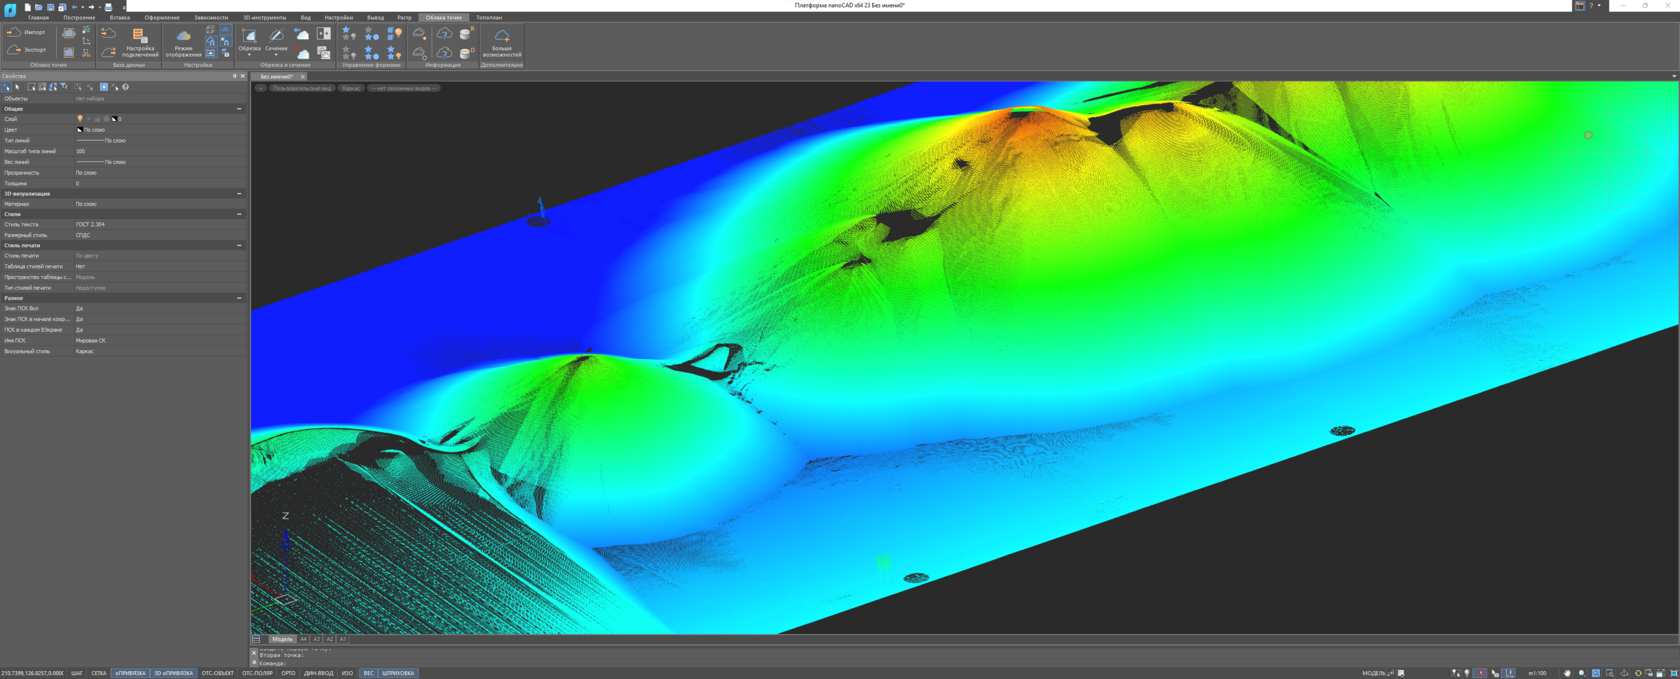Toggle ШТРИХОВКА in status bar
Screen dimensions: 1680x679
point(398,673)
